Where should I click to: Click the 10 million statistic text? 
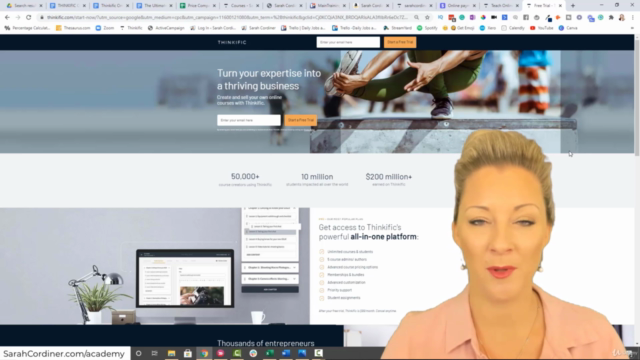317,177
